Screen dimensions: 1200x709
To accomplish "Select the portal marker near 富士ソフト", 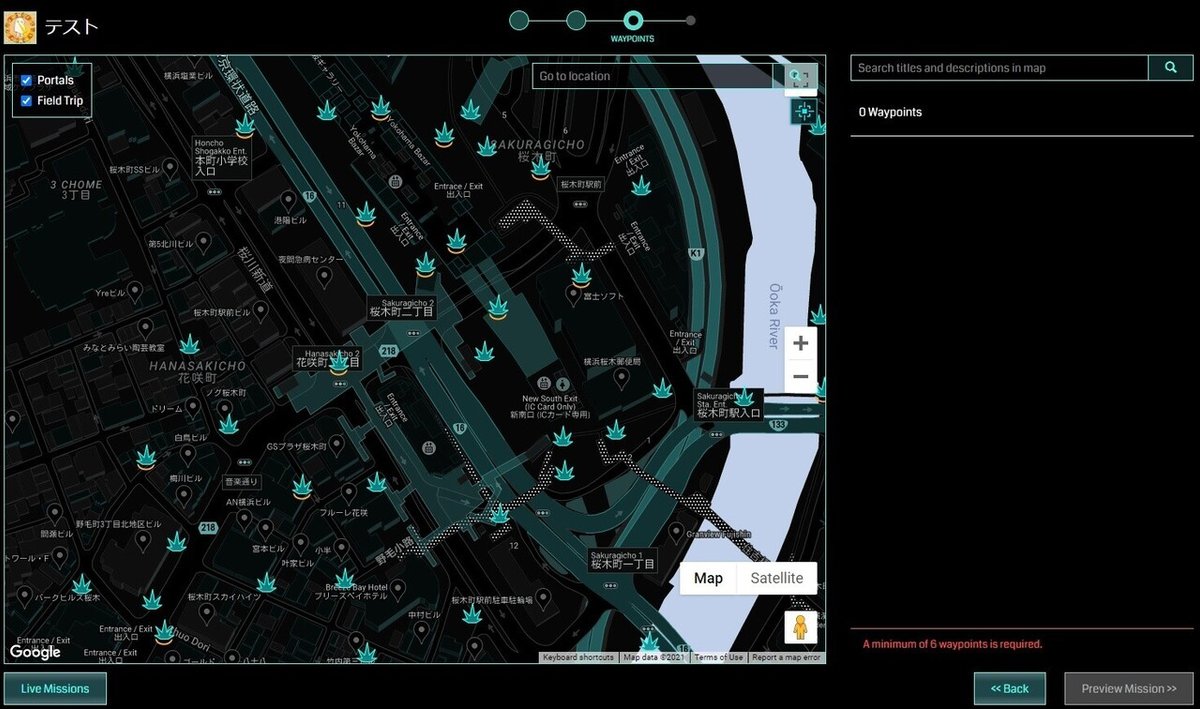I will click(581, 273).
